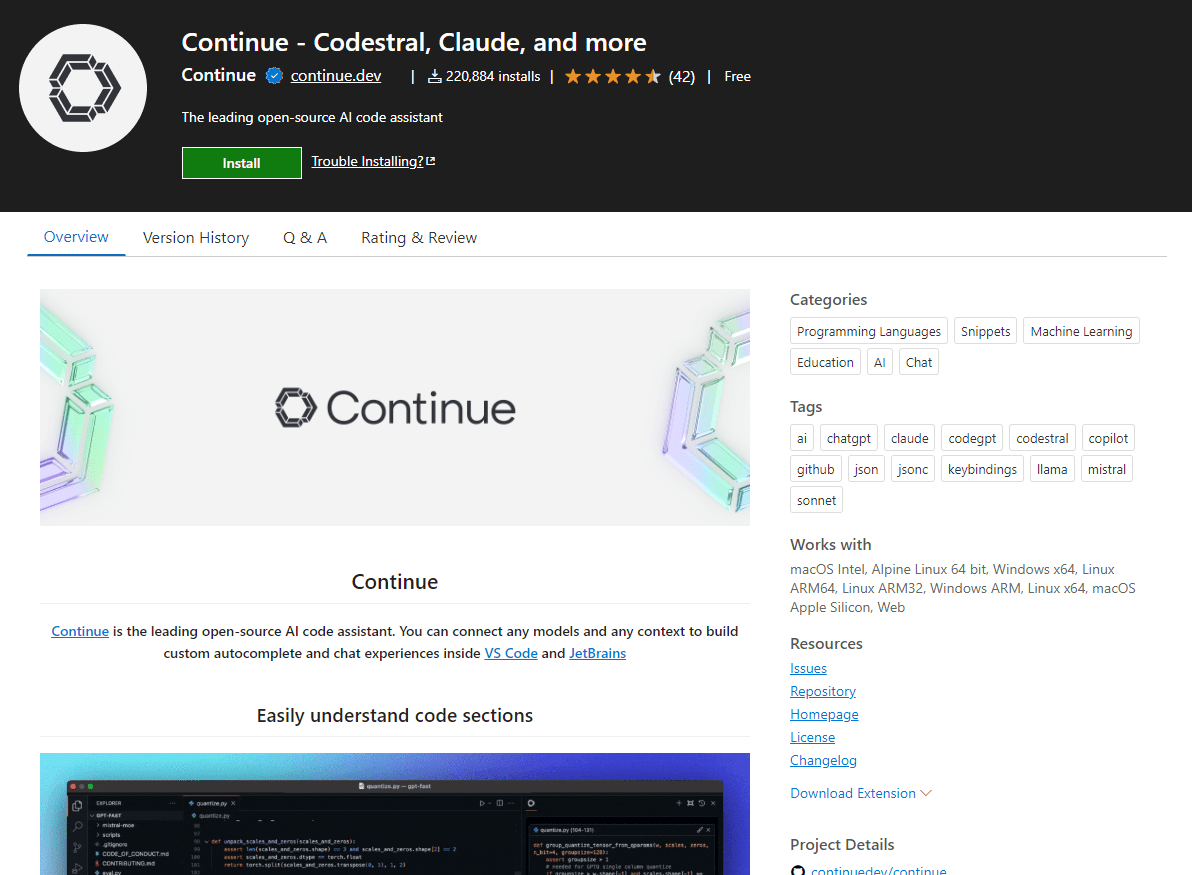Screen dimensions: 1192x875
Task: Click the mistral tag
Action: click(1107, 470)
